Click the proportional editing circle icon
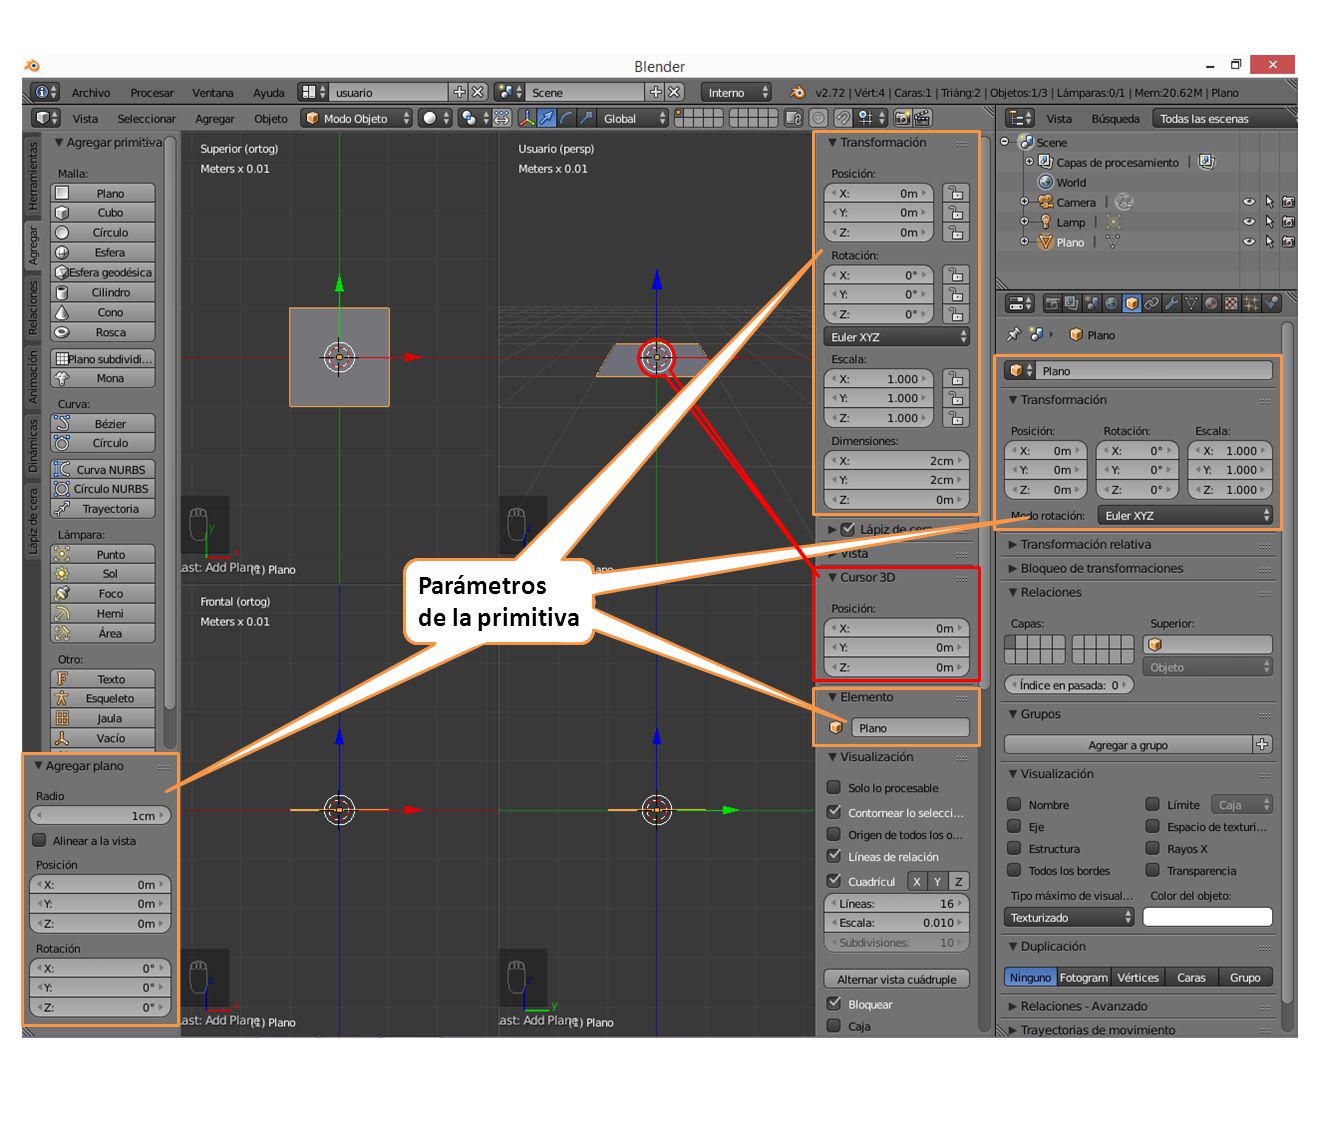This screenshot has width=1323, height=1134. pos(819,118)
